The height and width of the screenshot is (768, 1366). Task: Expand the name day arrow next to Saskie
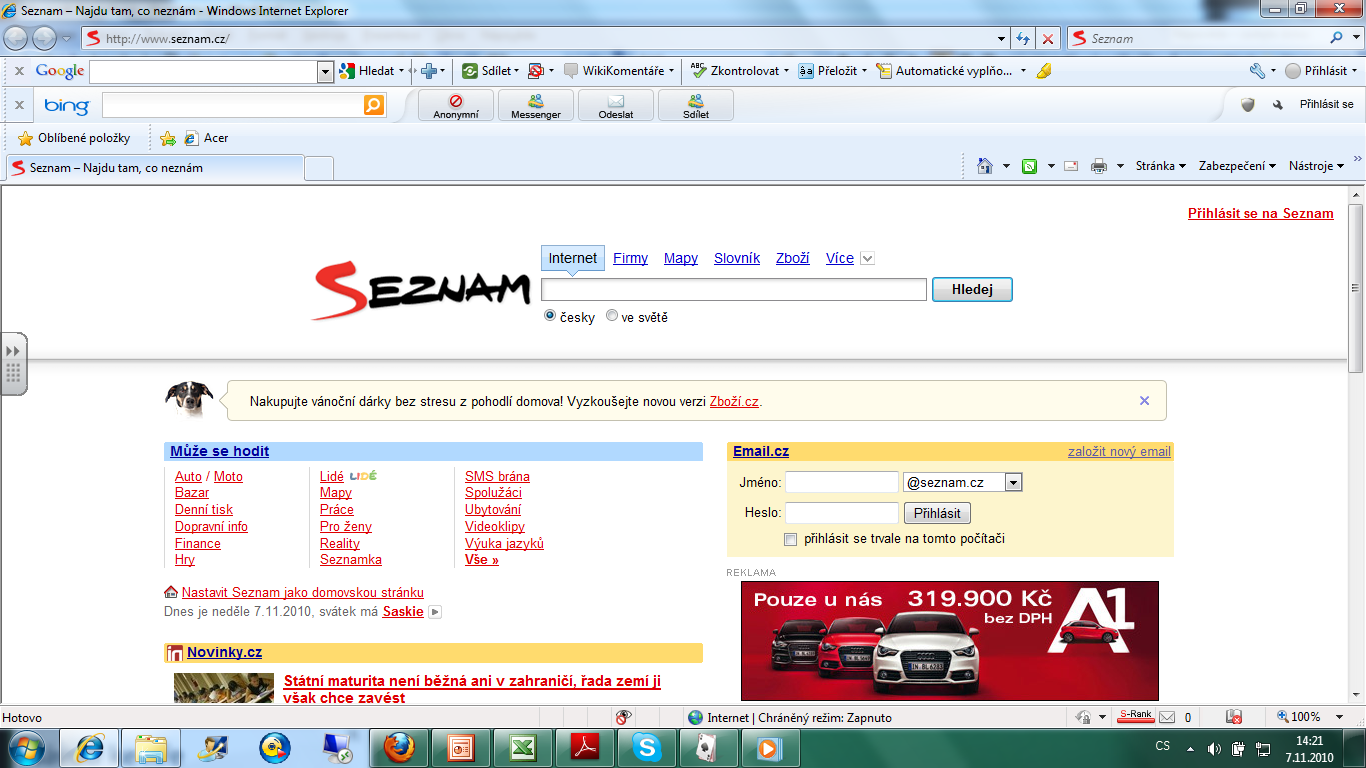coord(435,611)
